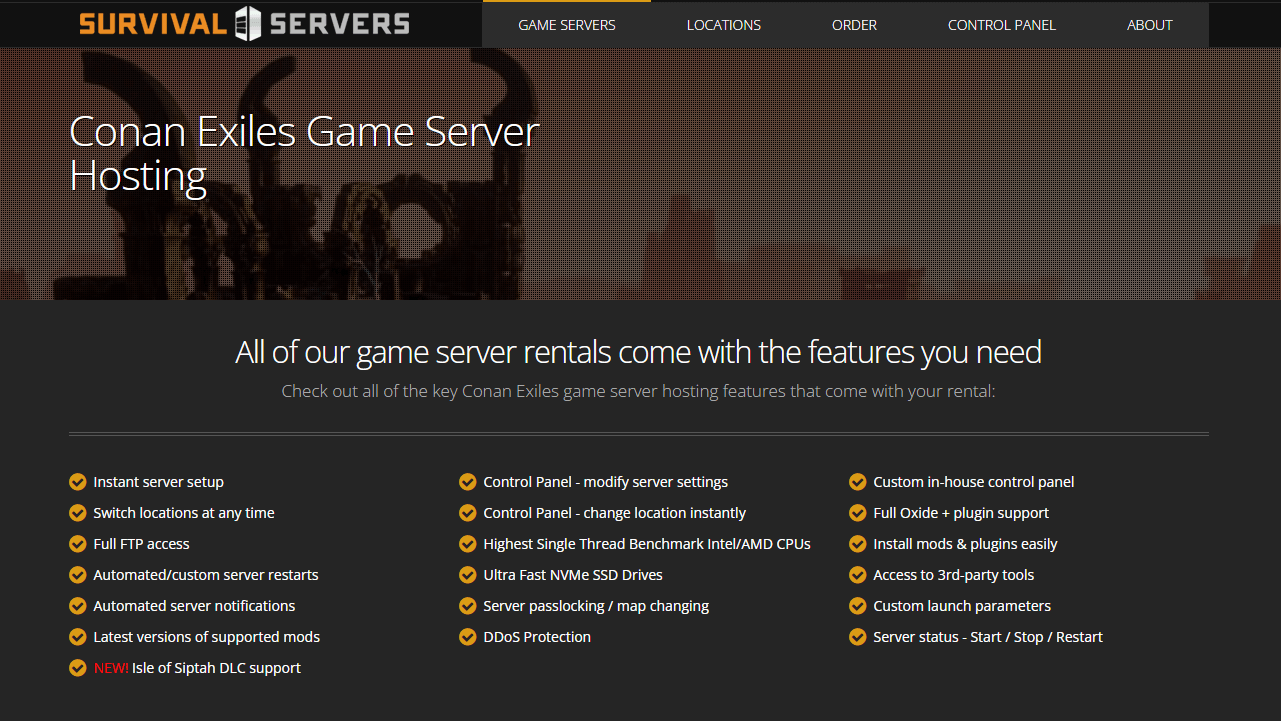Click the red NEW! label
Image resolution: width=1281 pixels, height=721 pixels.
tap(111, 668)
